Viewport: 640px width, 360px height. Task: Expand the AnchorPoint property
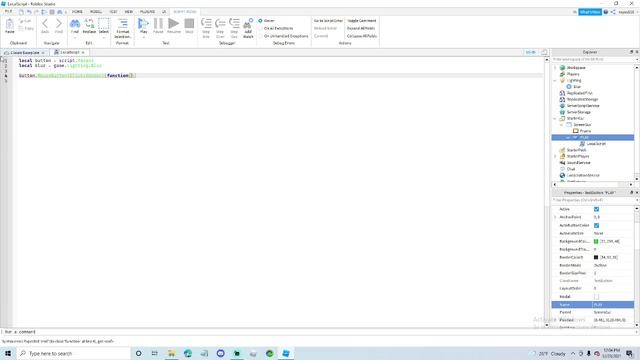coord(555,217)
